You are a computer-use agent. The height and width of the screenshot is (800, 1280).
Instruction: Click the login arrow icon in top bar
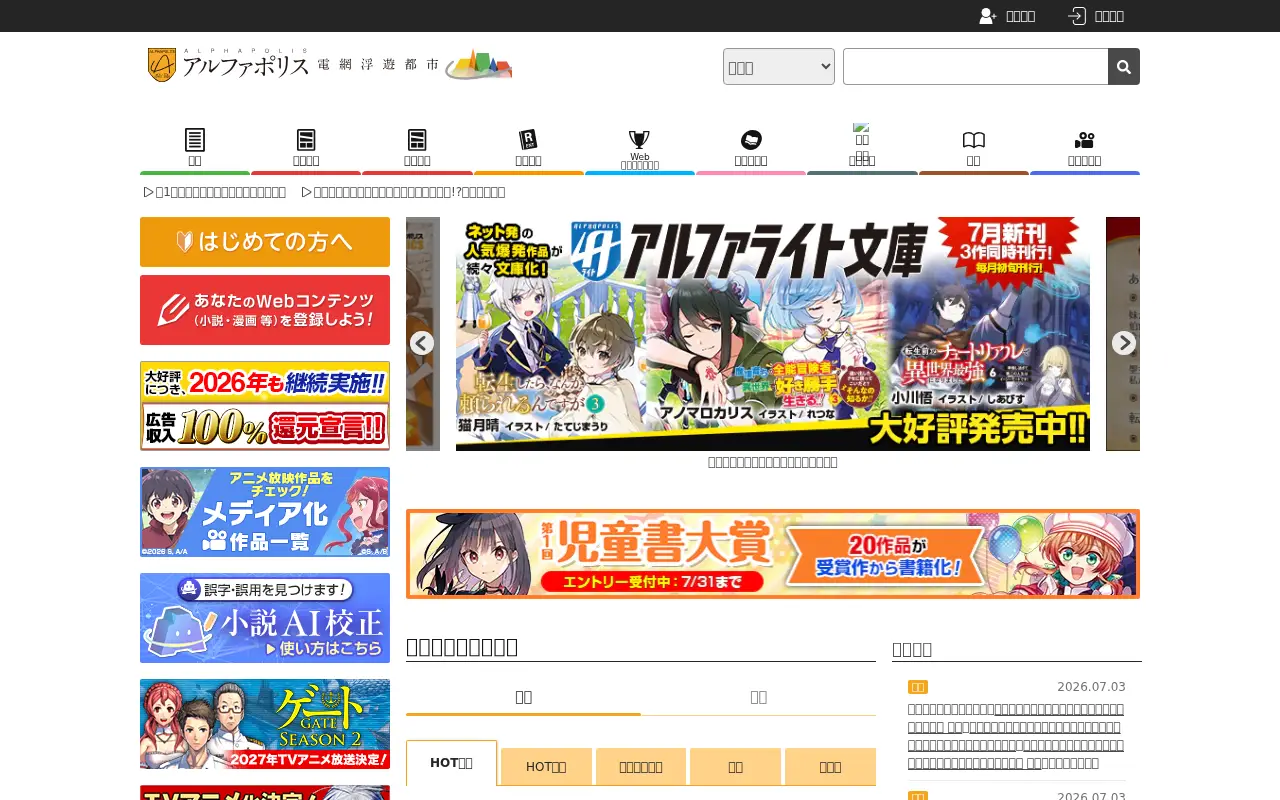(x=1077, y=16)
